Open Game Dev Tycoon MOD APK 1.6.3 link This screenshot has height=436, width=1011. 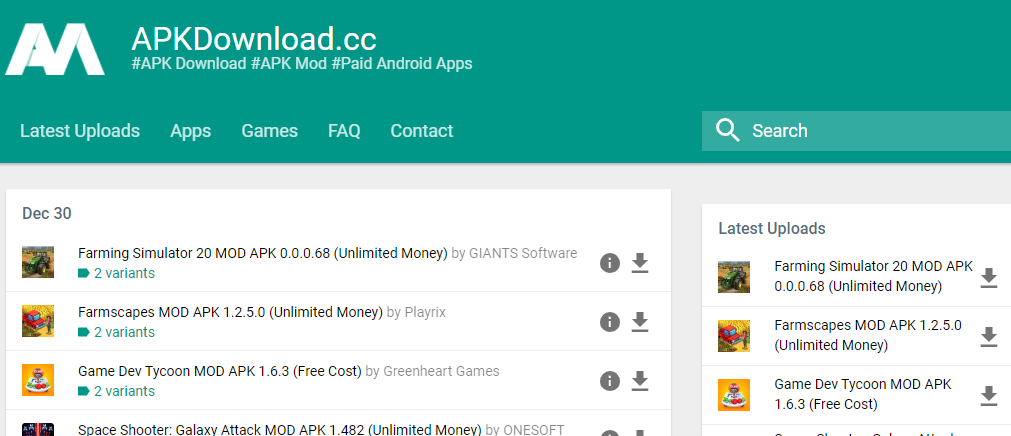219,372
